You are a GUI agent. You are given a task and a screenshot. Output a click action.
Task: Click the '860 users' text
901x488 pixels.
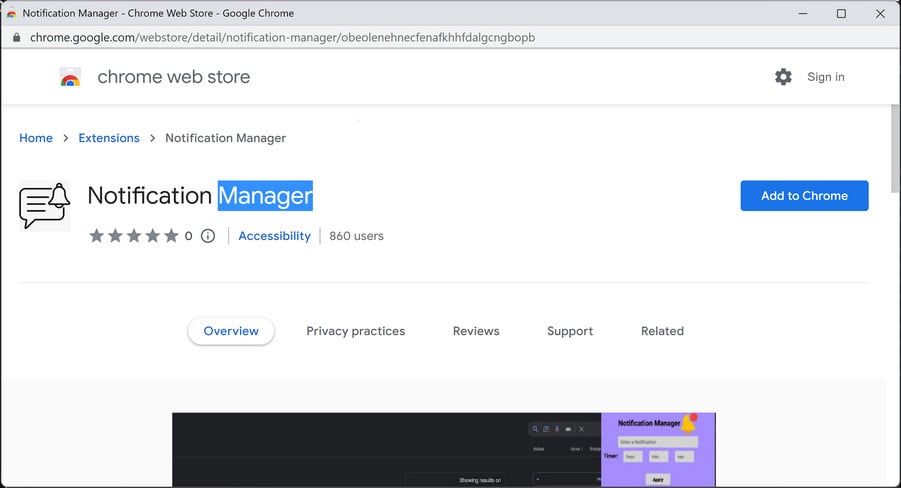356,236
